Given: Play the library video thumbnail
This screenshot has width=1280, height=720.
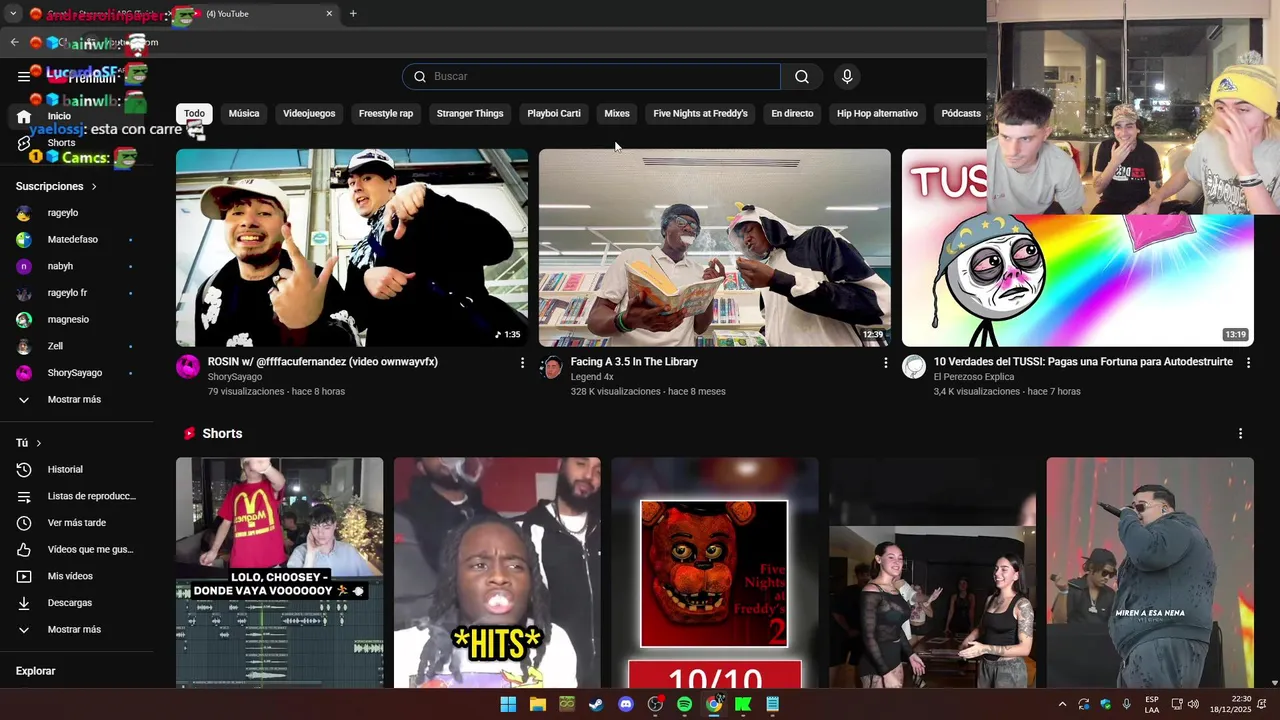Looking at the screenshot, I should click(x=715, y=248).
